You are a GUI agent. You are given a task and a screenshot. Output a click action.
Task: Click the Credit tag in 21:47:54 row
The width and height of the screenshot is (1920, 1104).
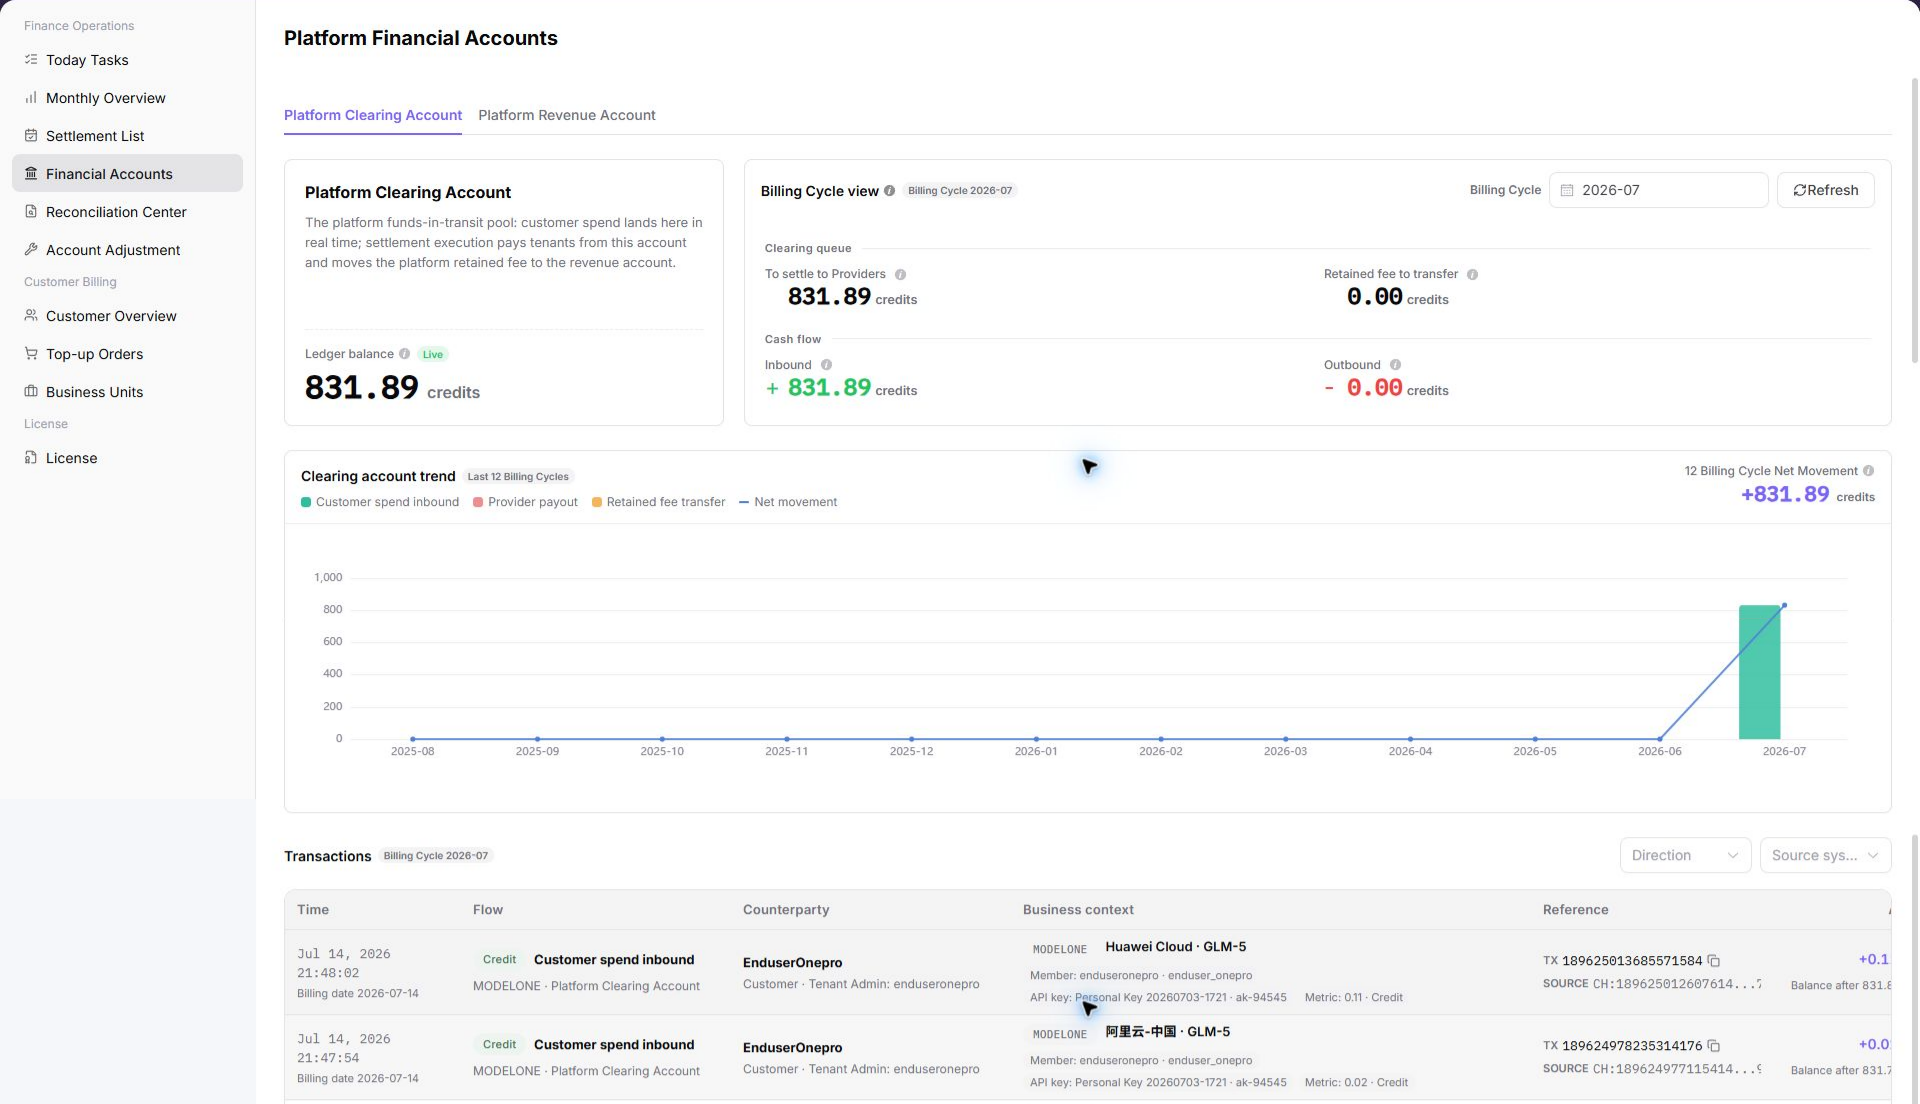pos(499,1045)
